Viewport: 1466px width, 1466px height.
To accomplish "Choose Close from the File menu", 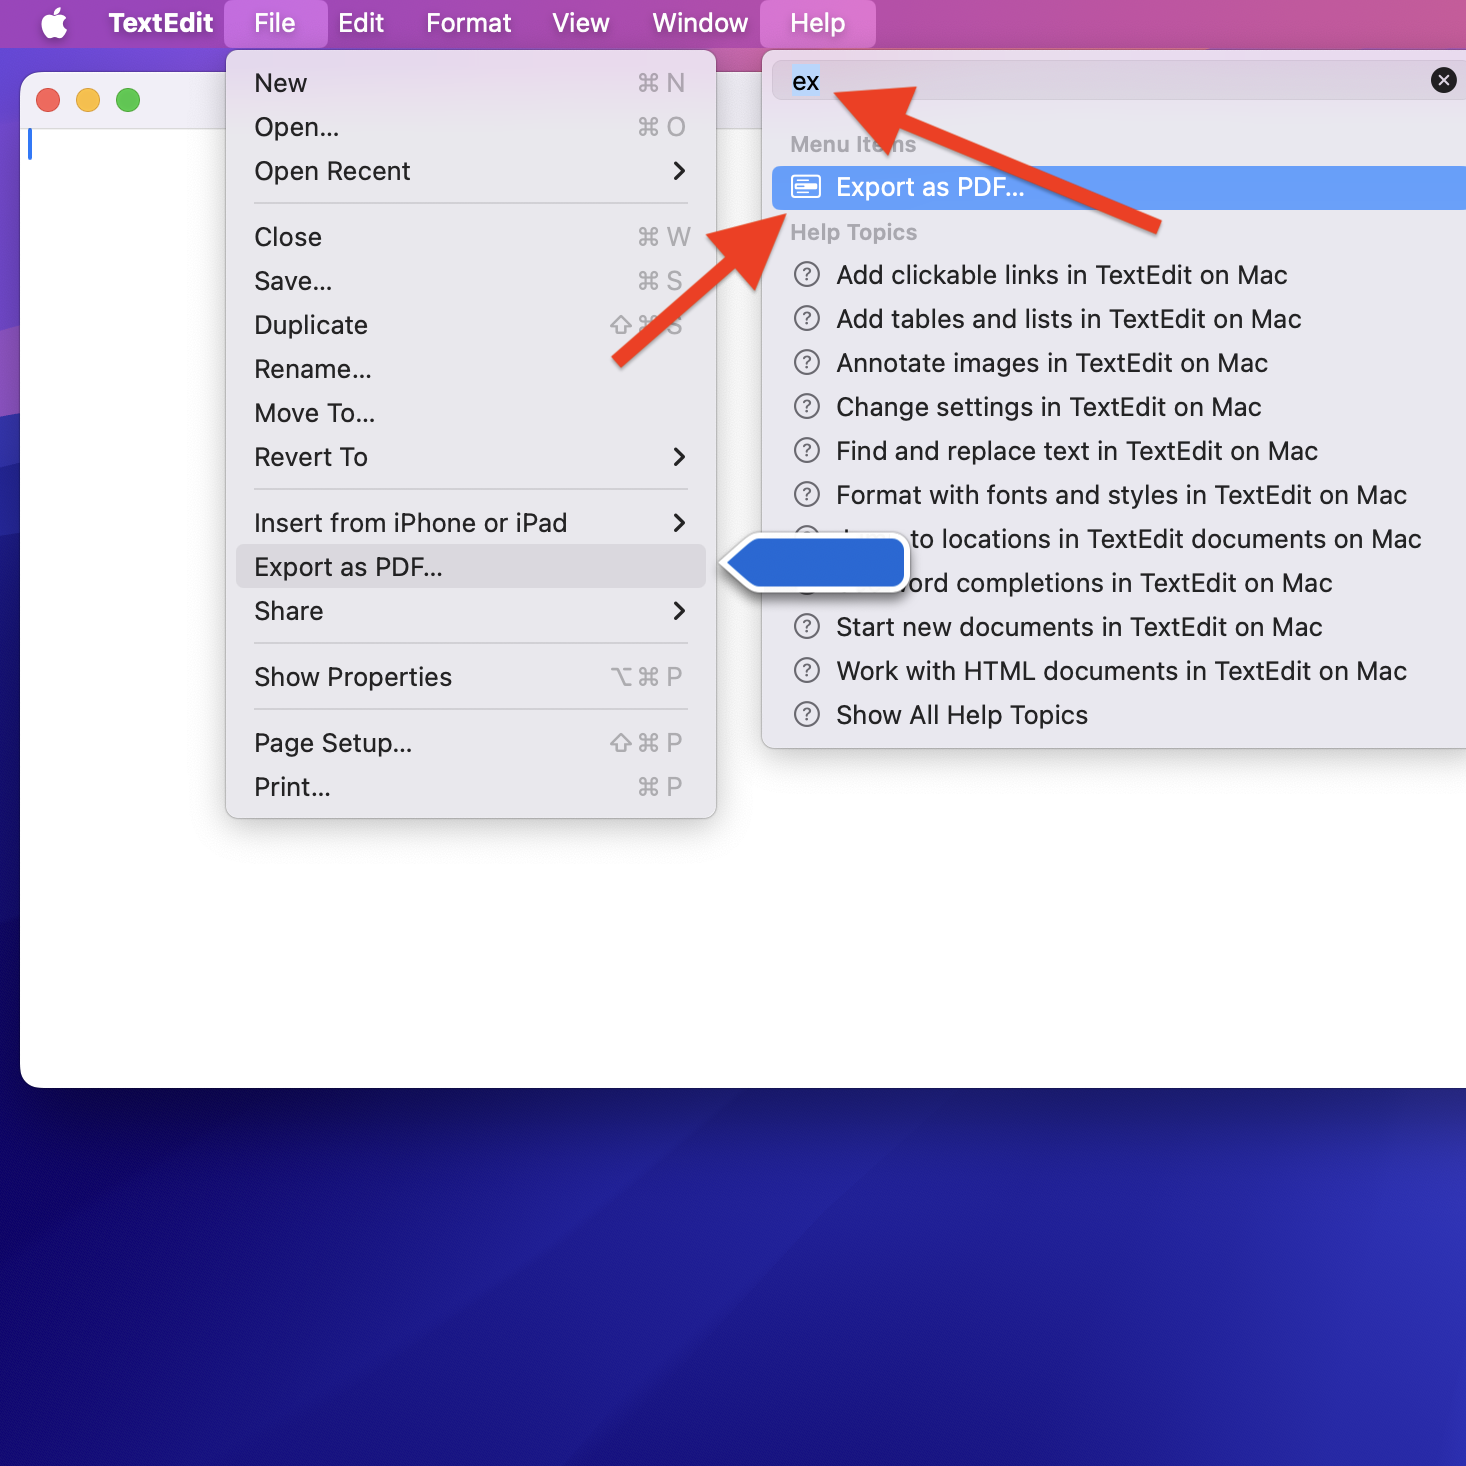I will [x=470, y=237].
